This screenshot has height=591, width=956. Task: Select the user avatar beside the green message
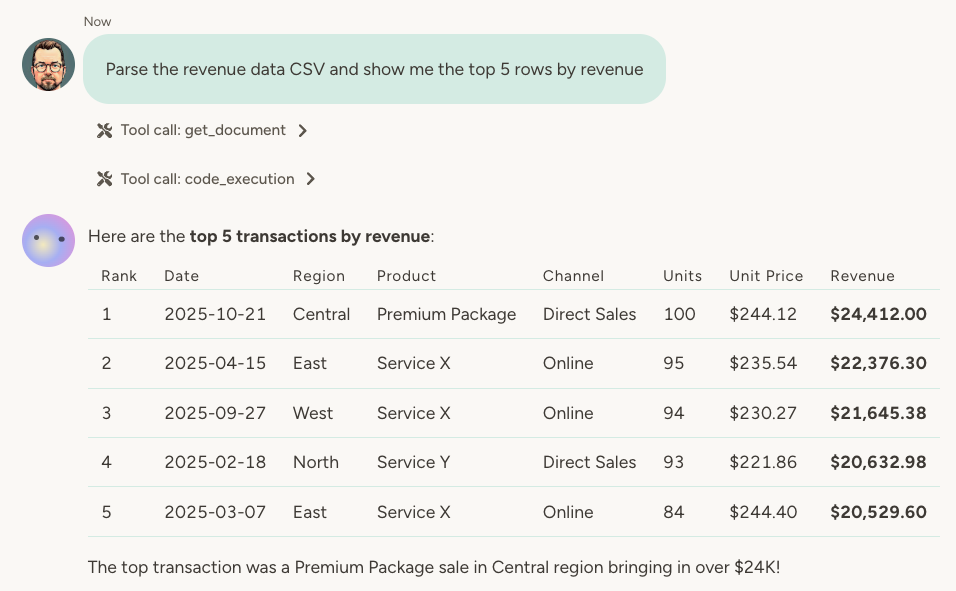pos(47,64)
